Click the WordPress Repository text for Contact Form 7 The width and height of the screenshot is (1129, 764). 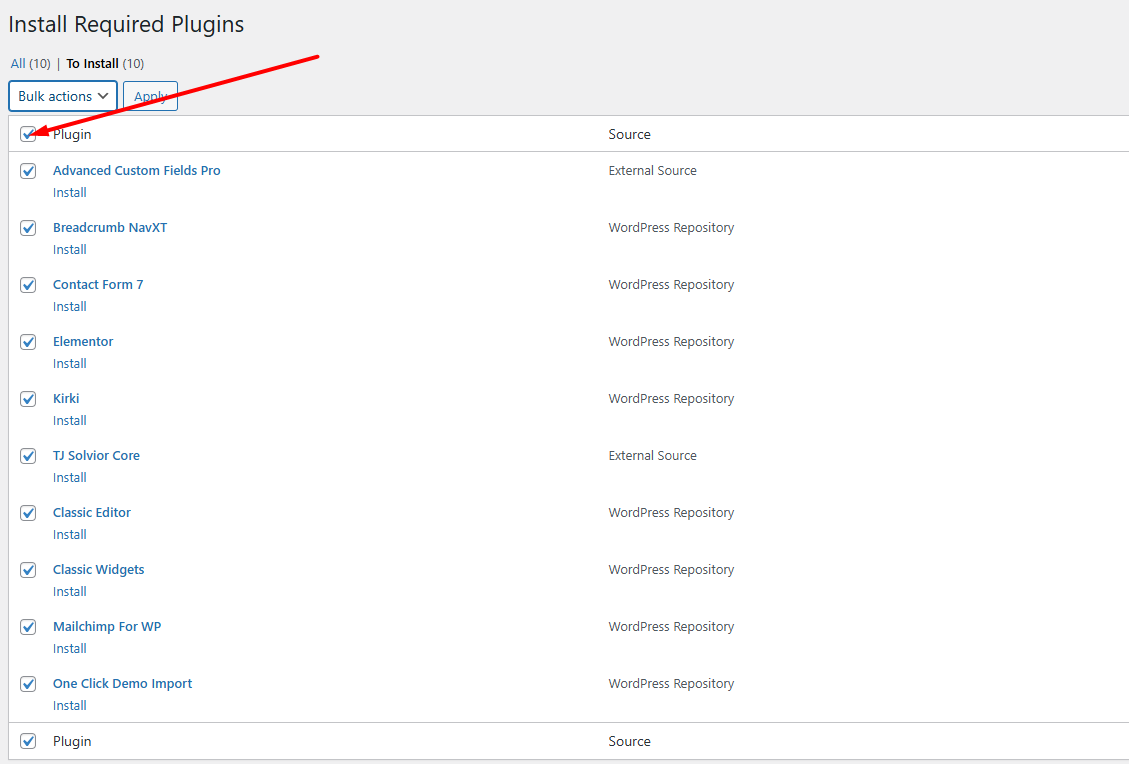click(x=671, y=284)
